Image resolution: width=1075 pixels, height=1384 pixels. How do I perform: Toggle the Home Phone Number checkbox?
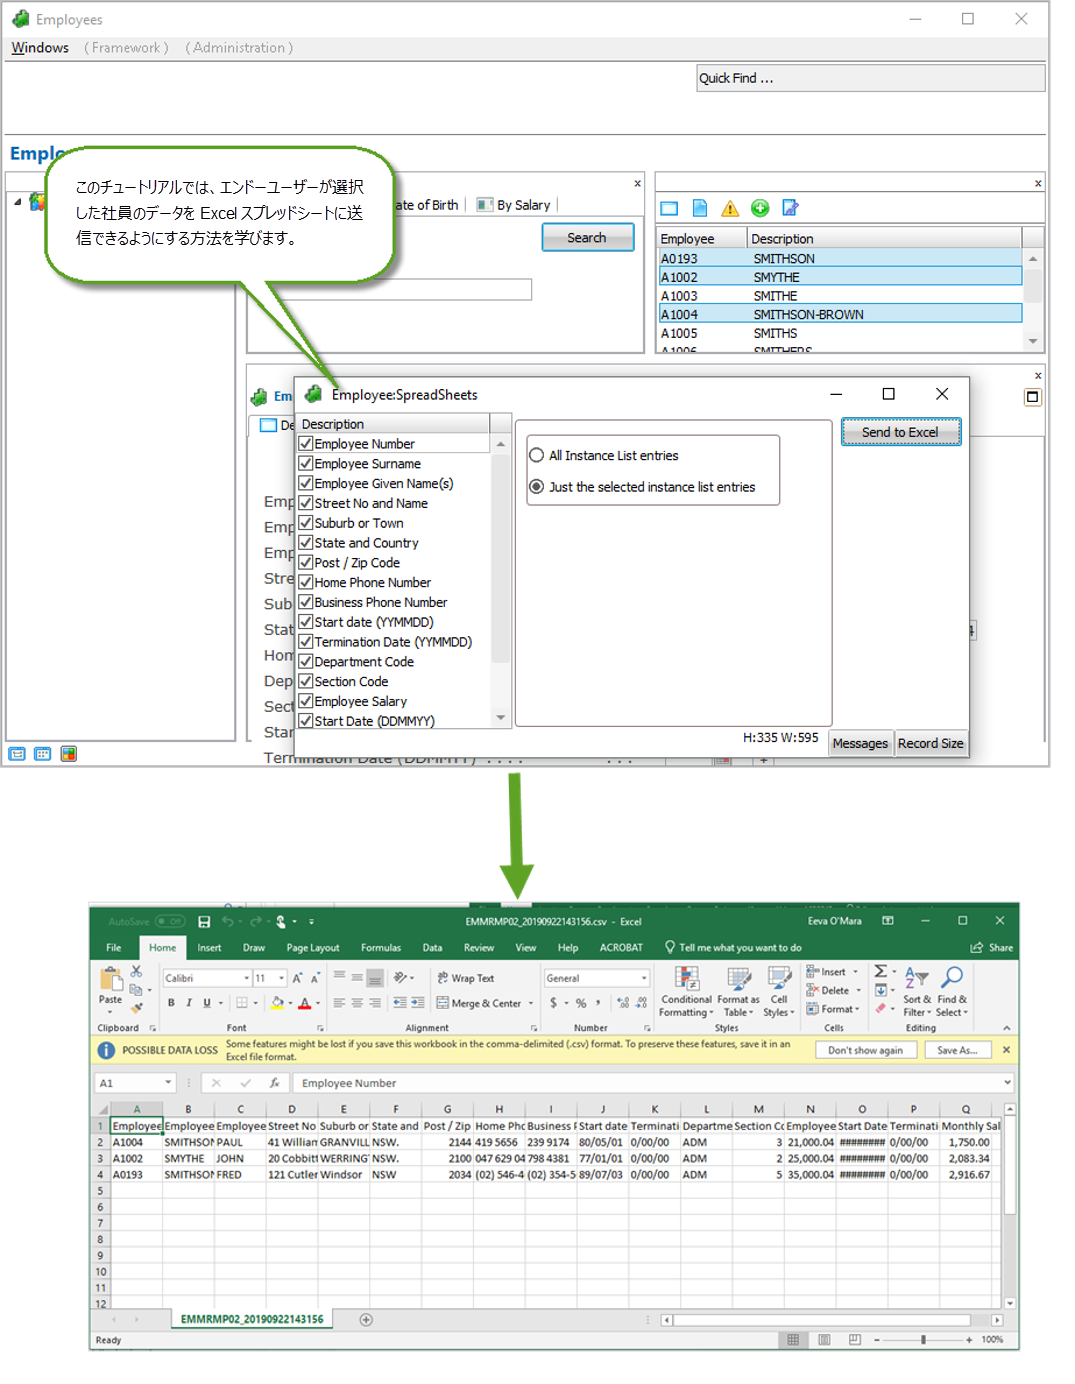pos(306,582)
